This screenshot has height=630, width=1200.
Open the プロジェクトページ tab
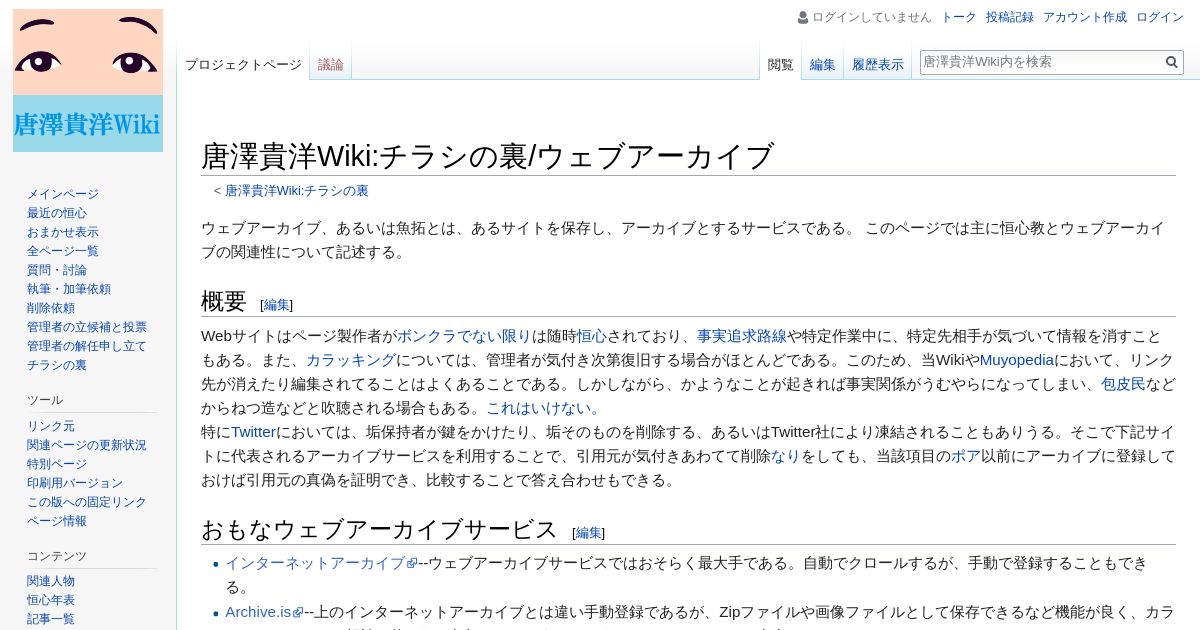[x=243, y=64]
